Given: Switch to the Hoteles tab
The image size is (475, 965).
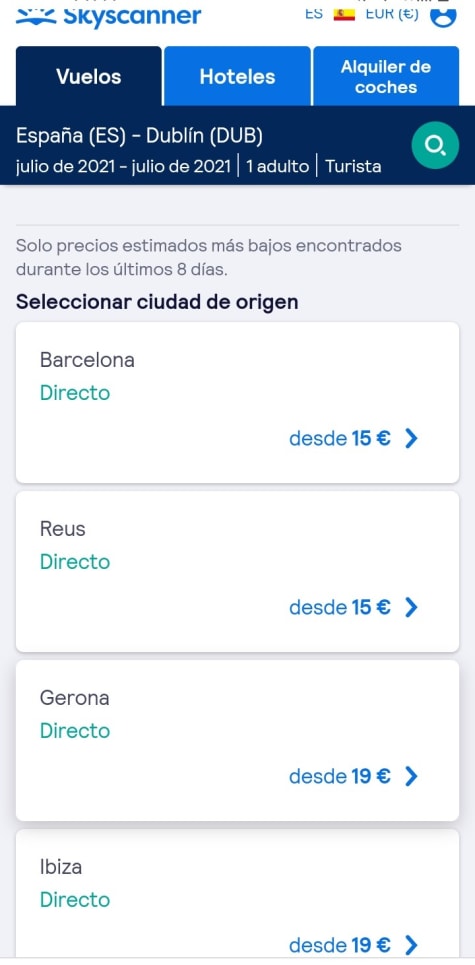Looking at the screenshot, I should pyautogui.click(x=238, y=76).
